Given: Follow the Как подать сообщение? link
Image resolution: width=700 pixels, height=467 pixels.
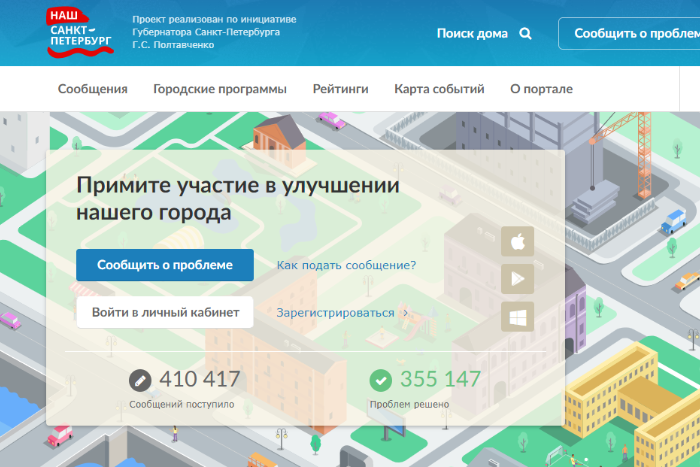Looking at the screenshot, I should point(346,265).
